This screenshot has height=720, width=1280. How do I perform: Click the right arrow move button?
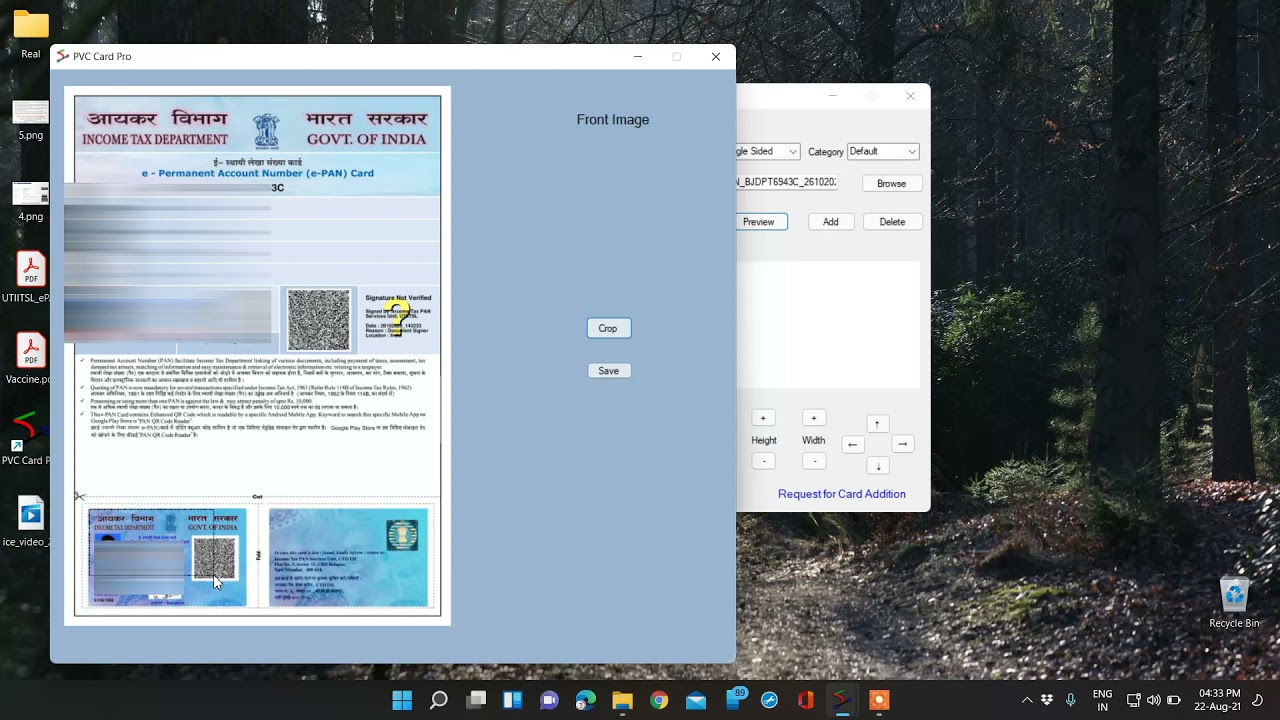click(902, 444)
